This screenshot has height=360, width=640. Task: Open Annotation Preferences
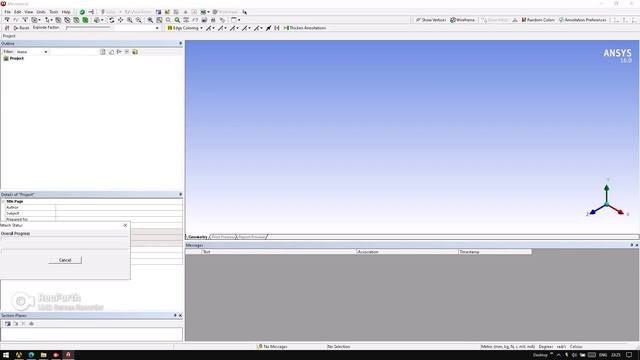click(582, 20)
